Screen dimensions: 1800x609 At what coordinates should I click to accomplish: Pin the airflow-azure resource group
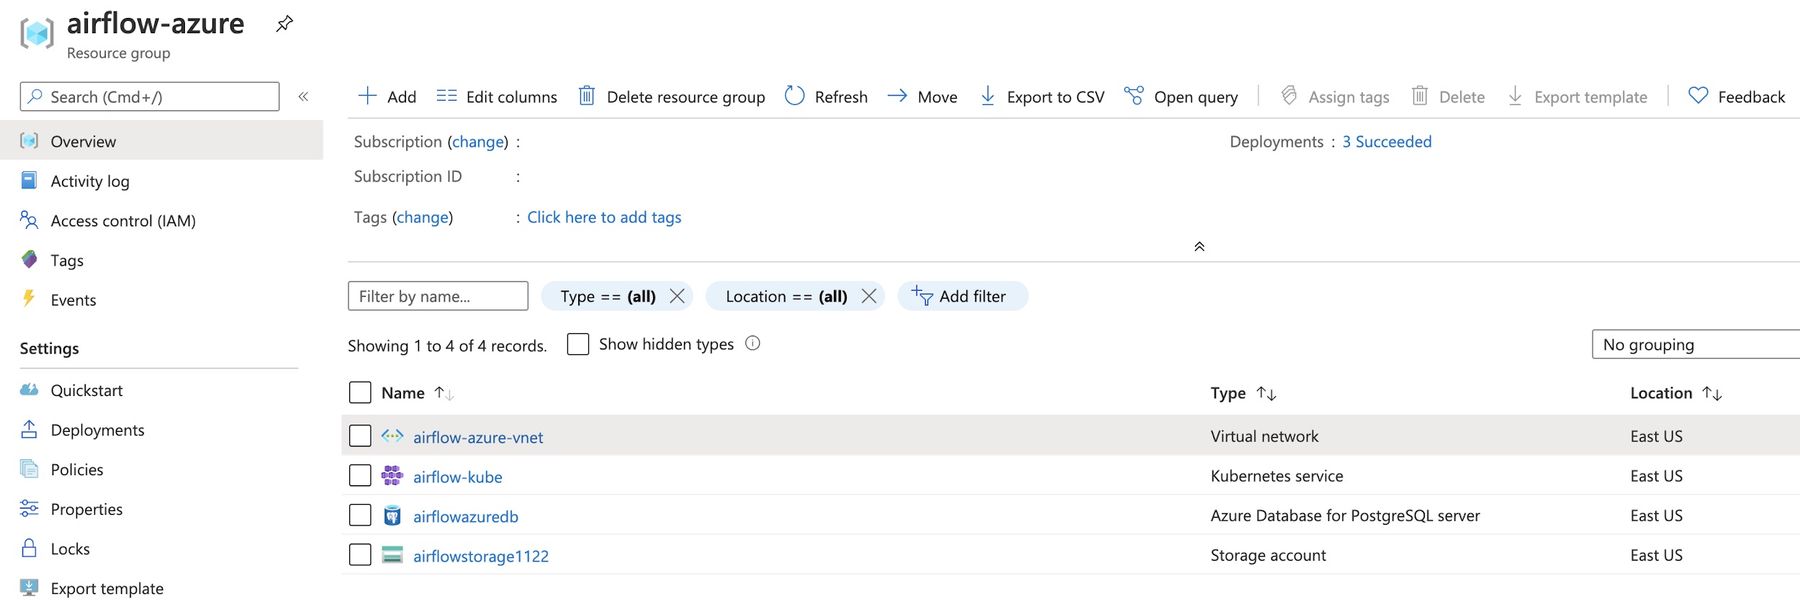(x=285, y=24)
